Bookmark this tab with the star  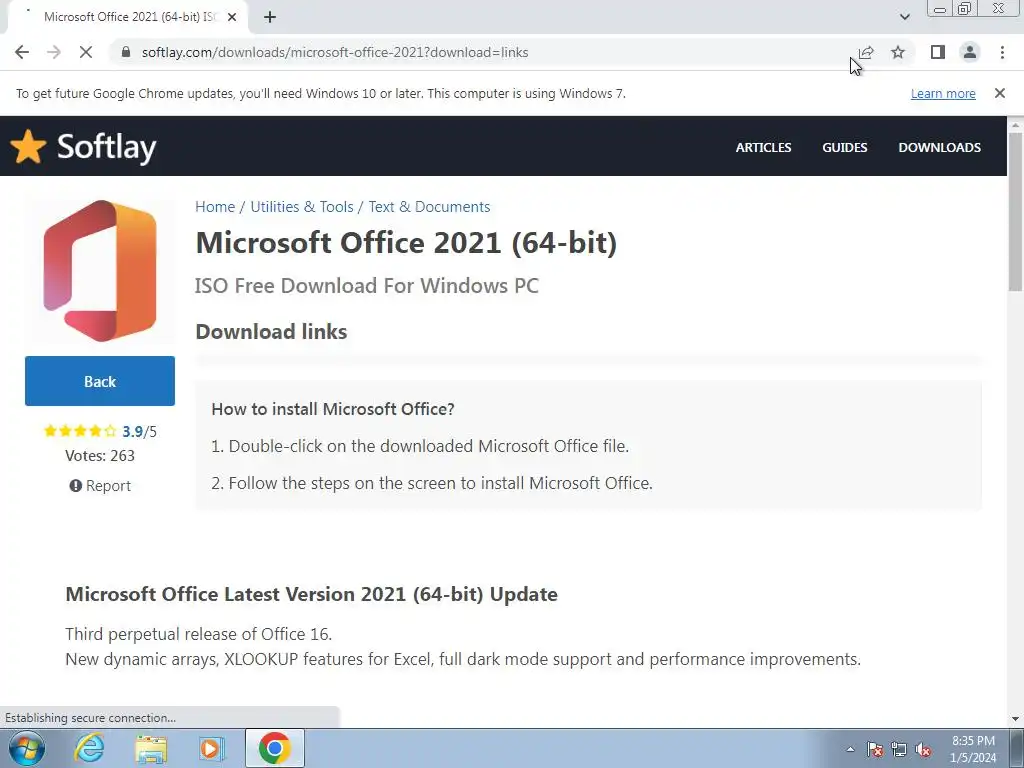coord(898,52)
